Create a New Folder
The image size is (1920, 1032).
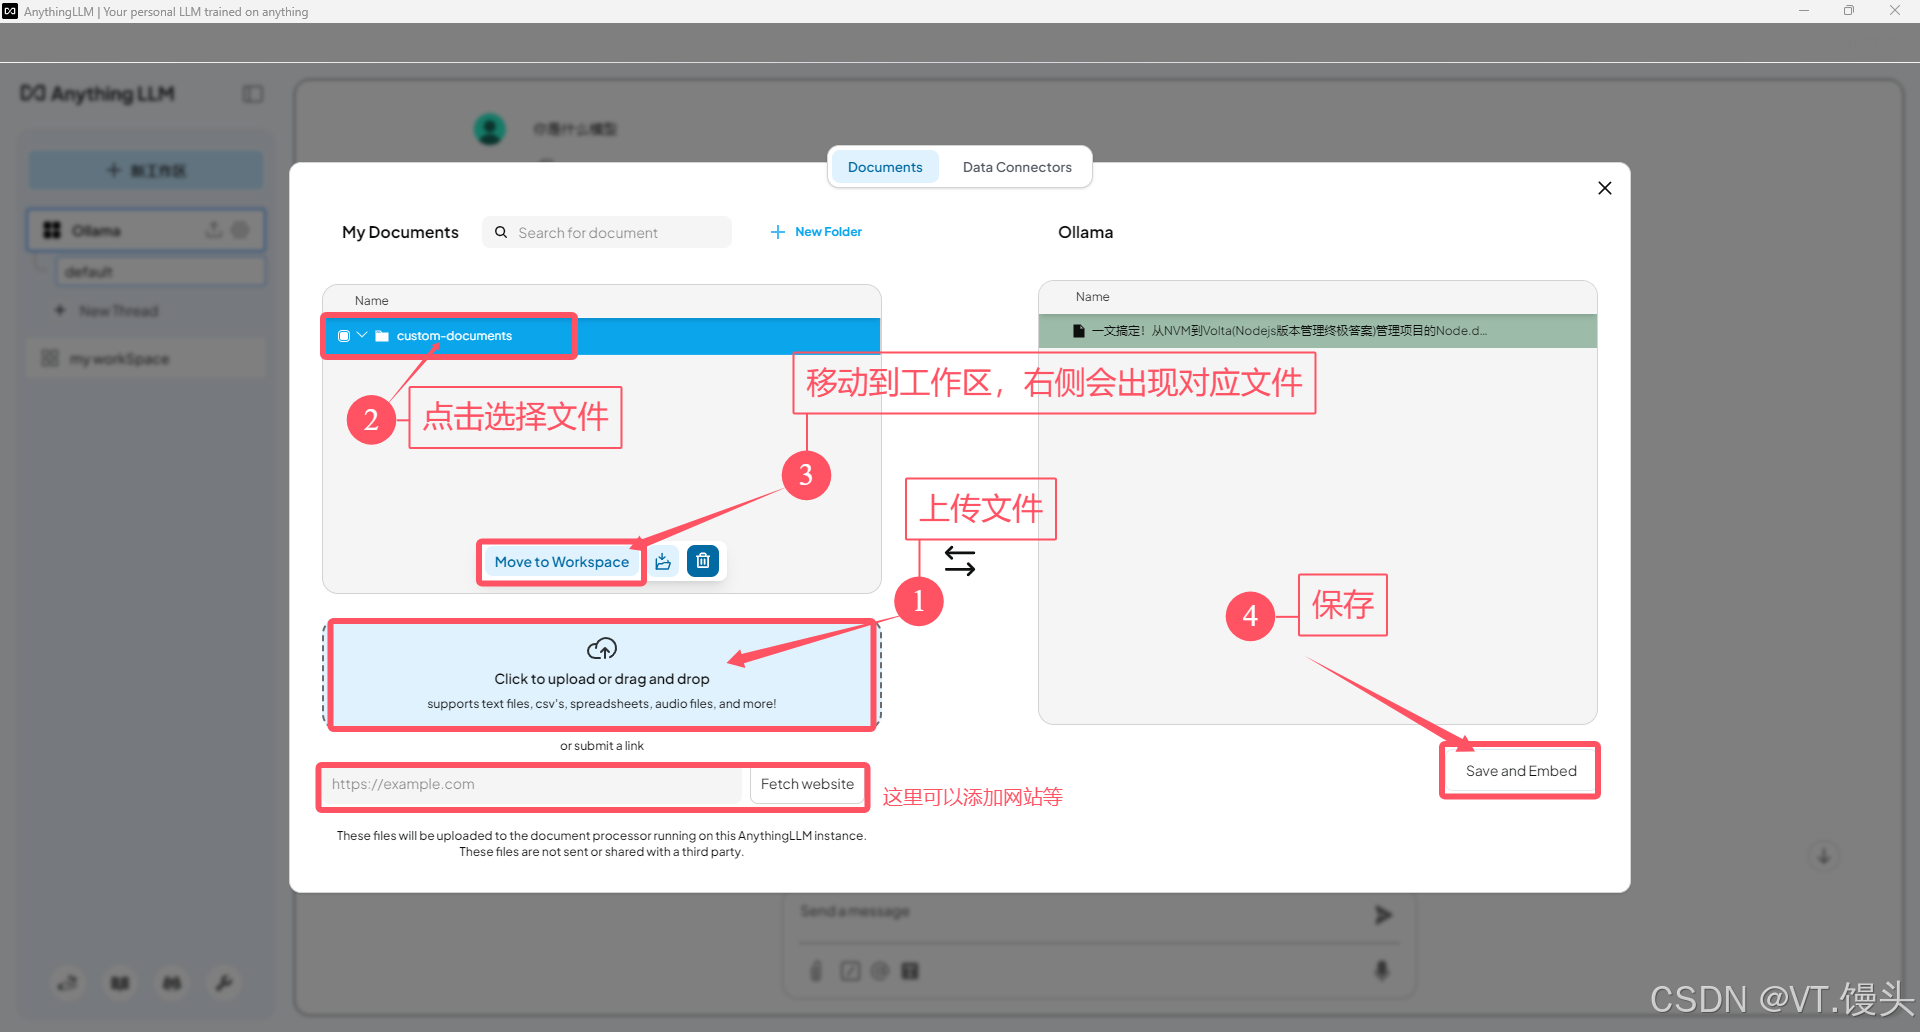[x=816, y=232]
